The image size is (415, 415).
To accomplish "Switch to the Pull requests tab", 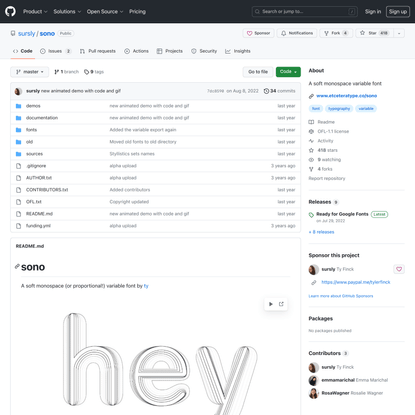I will [x=98, y=51].
